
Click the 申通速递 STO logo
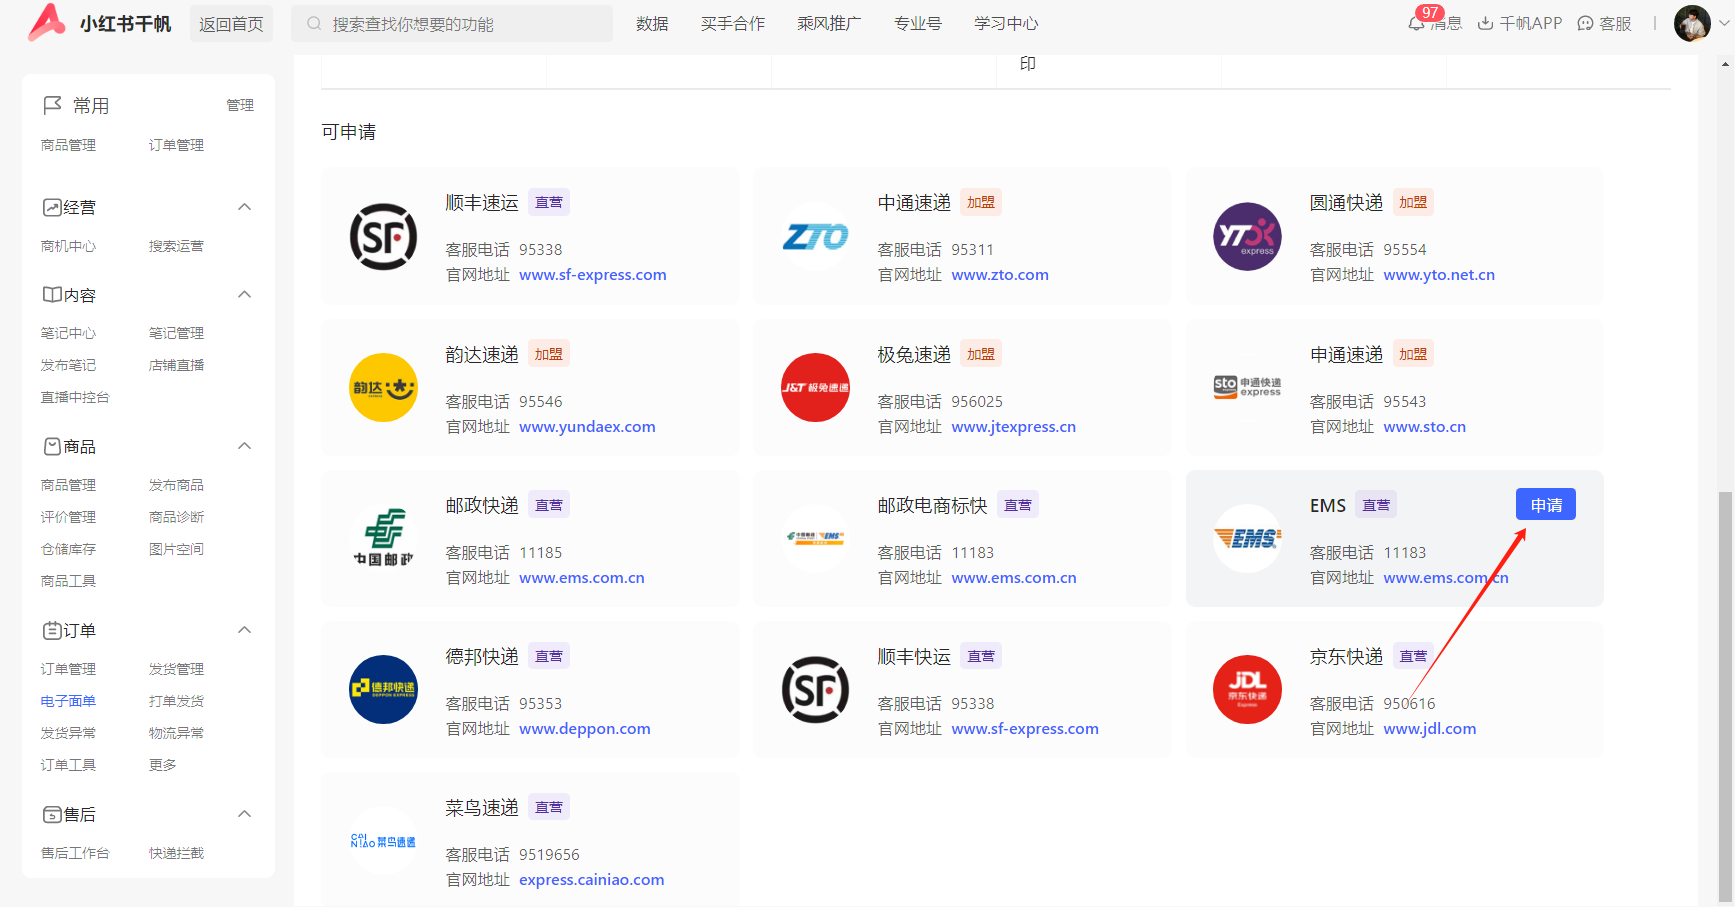(x=1247, y=388)
